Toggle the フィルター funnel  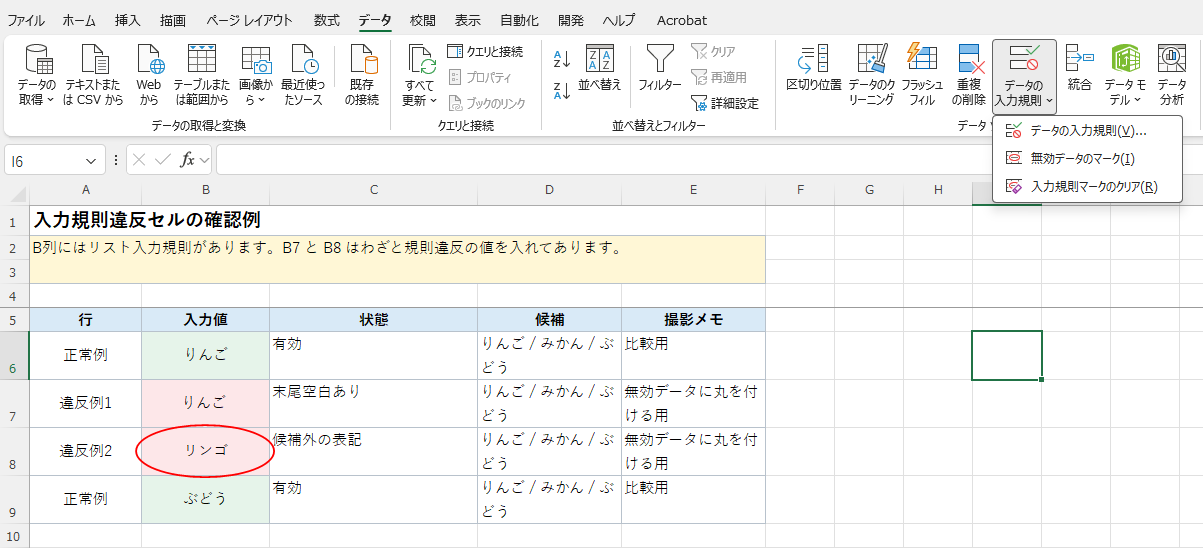(x=659, y=68)
